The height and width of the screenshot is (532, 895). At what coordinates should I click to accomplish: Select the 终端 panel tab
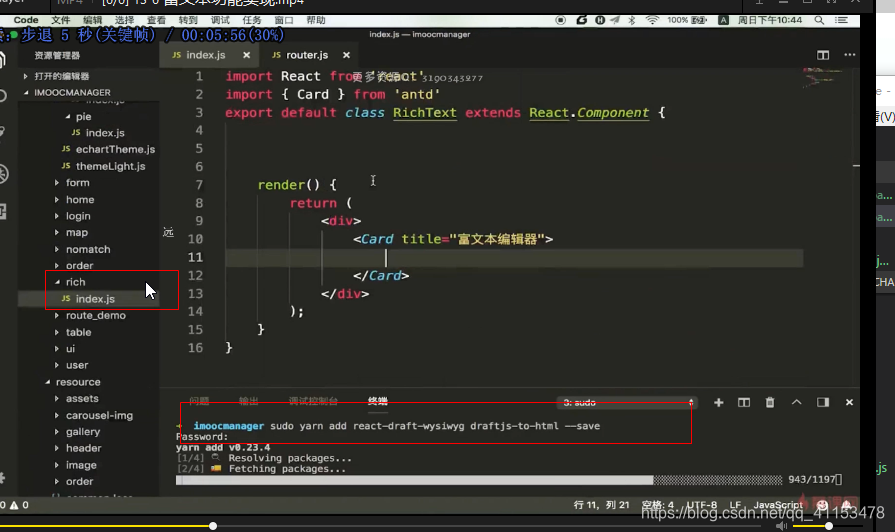tap(377, 401)
